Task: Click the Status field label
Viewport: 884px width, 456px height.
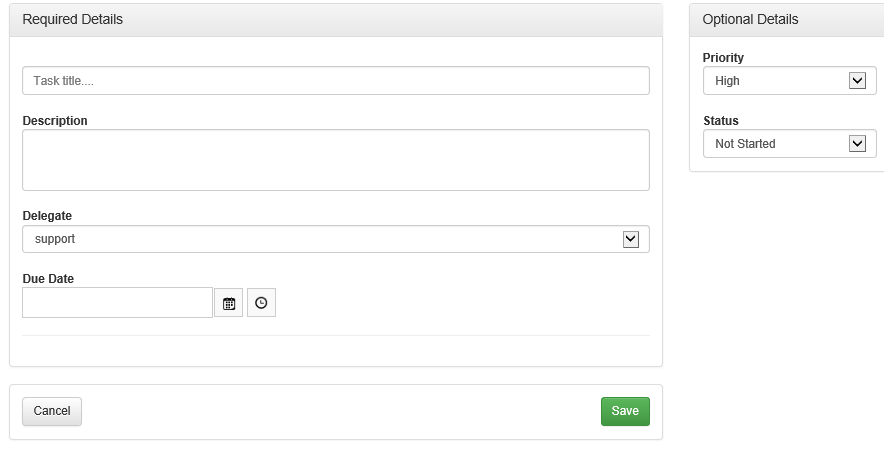Action: 720,121
